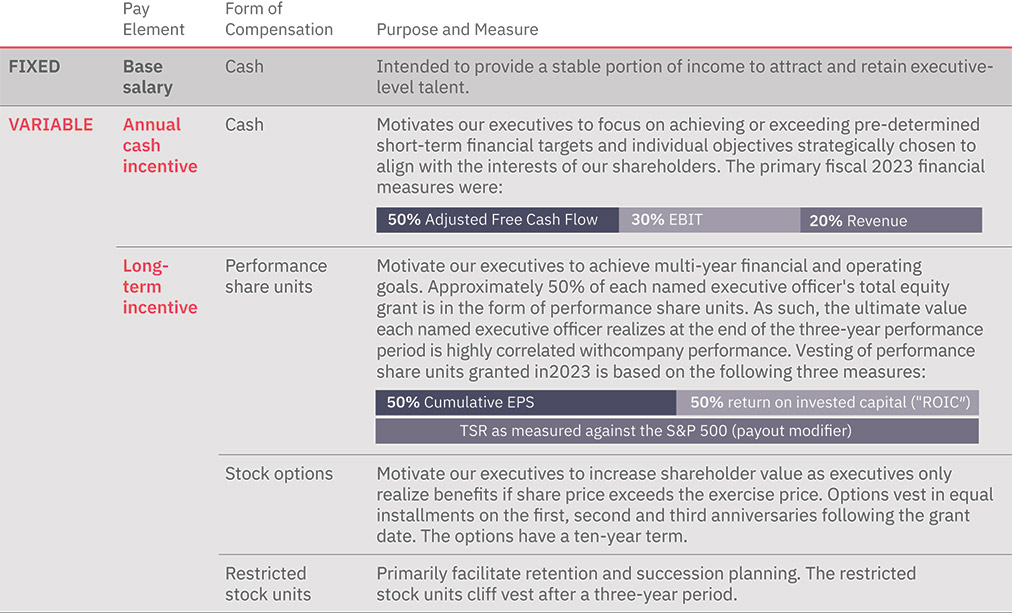
Task: Click the Cash entry in the Annual cash incentive row
Action: click(245, 125)
